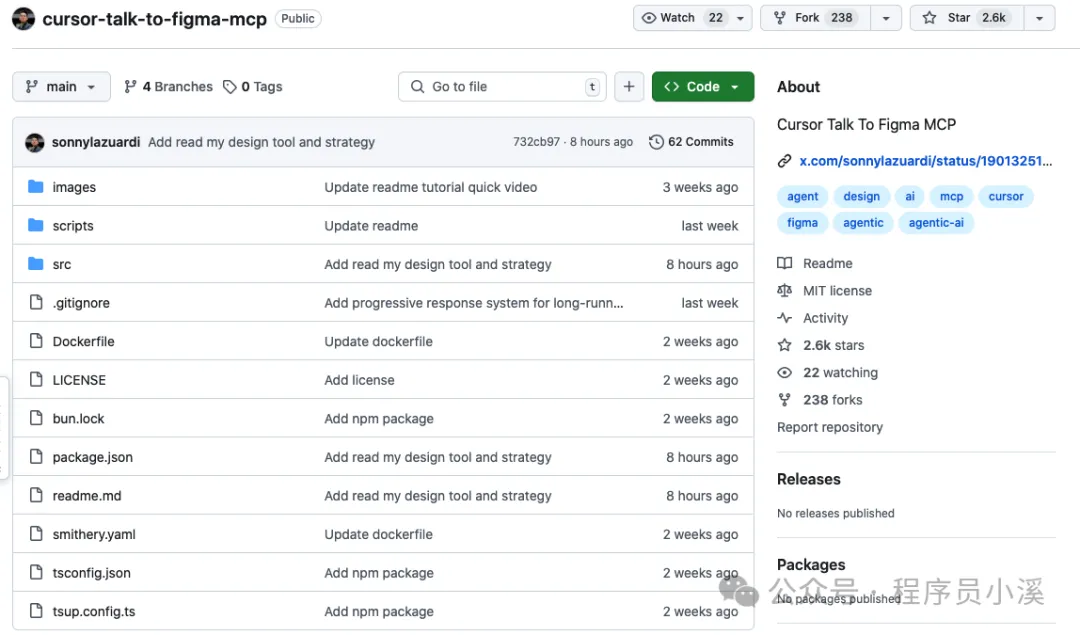Click the src folder icon
1080x635 pixels.
click(36, 264)
